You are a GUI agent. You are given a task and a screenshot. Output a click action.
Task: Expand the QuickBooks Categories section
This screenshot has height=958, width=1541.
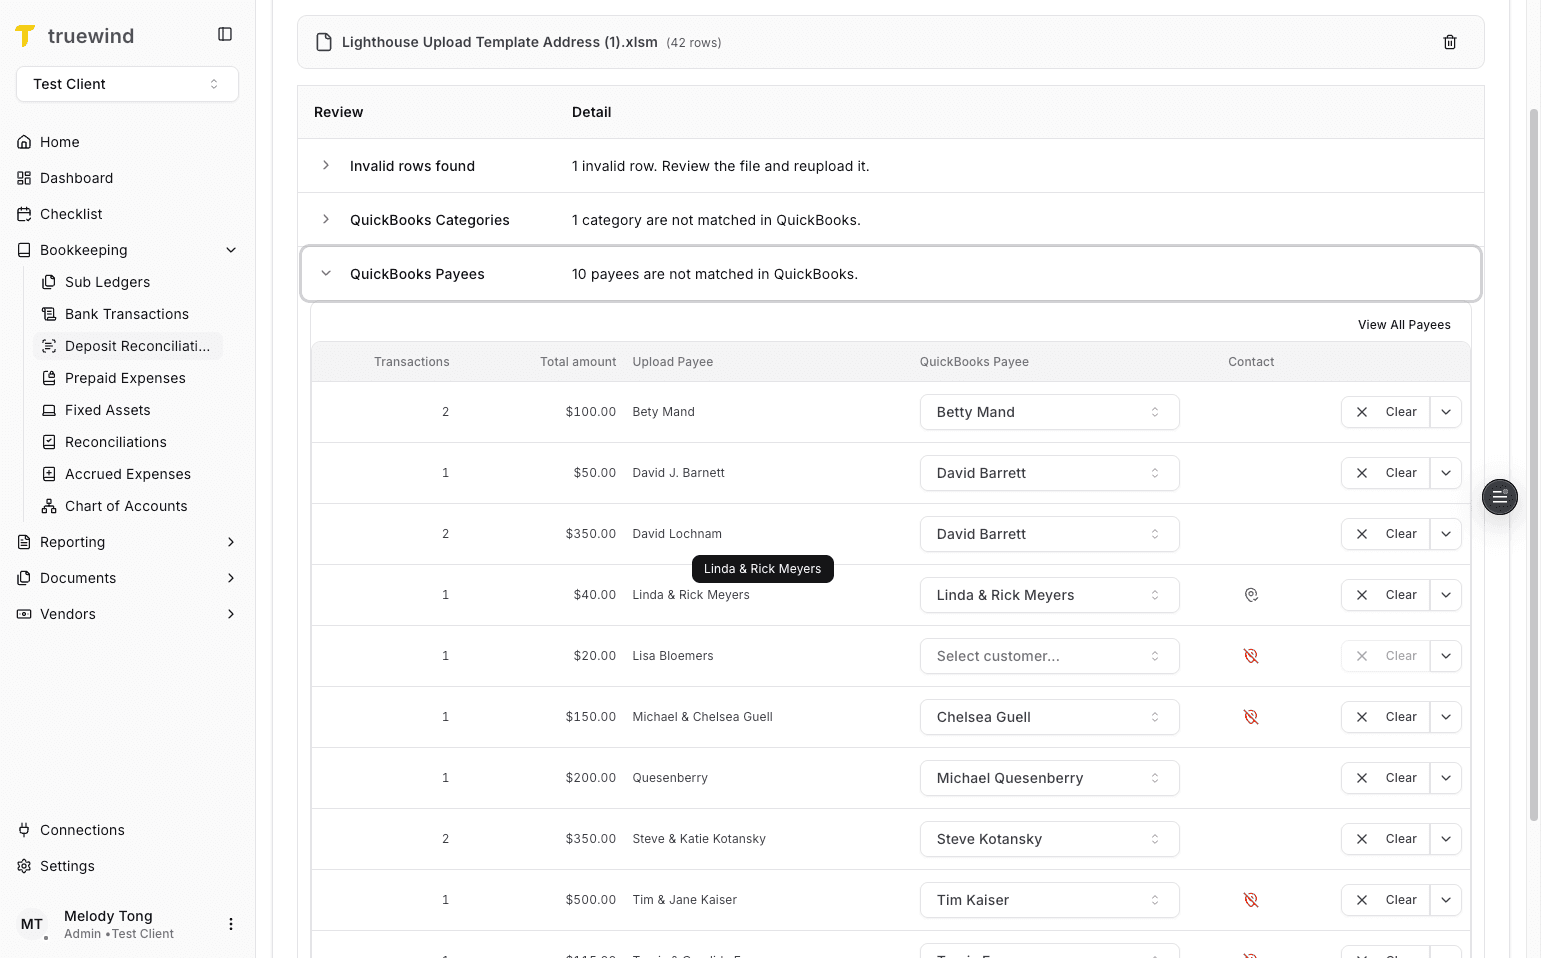[325, 219]
